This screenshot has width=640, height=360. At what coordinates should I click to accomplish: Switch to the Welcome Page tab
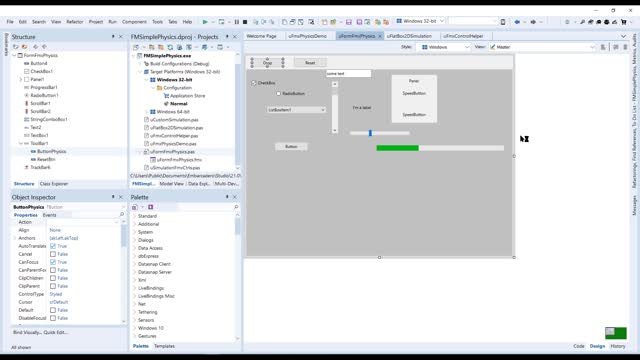click(262, 36)
